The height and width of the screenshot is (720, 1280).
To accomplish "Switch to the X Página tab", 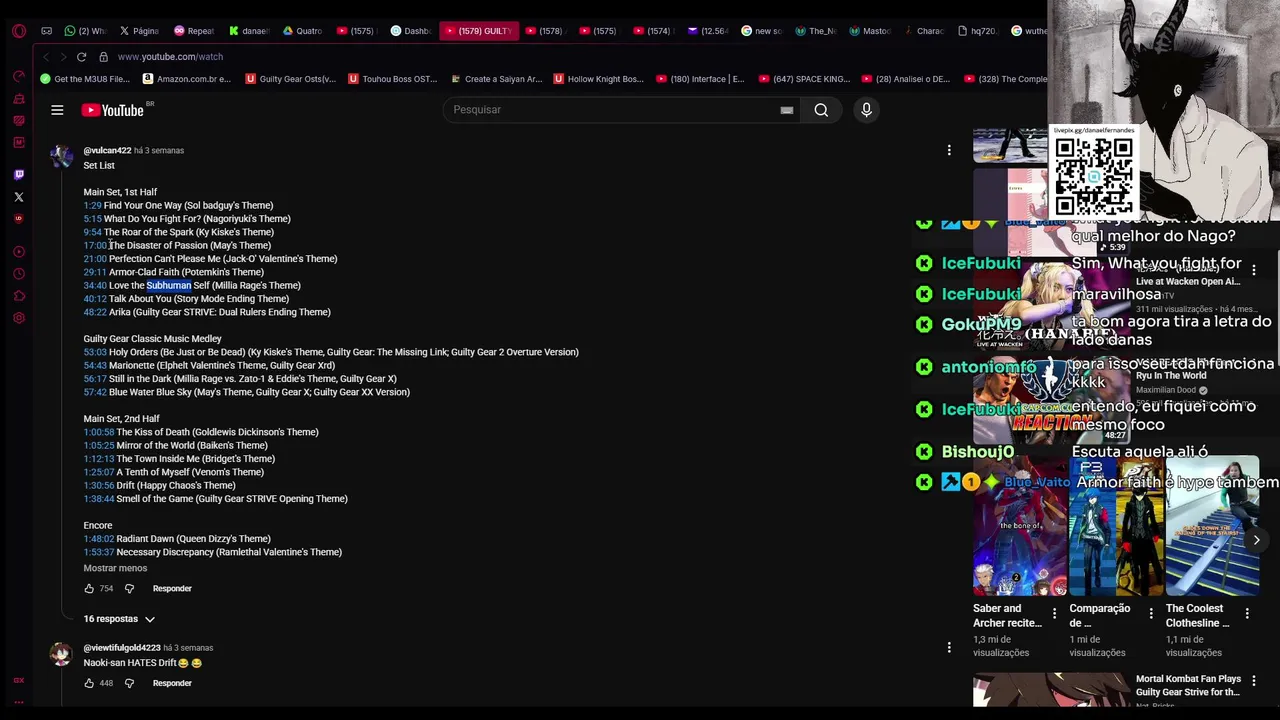I will coord(139,31).
